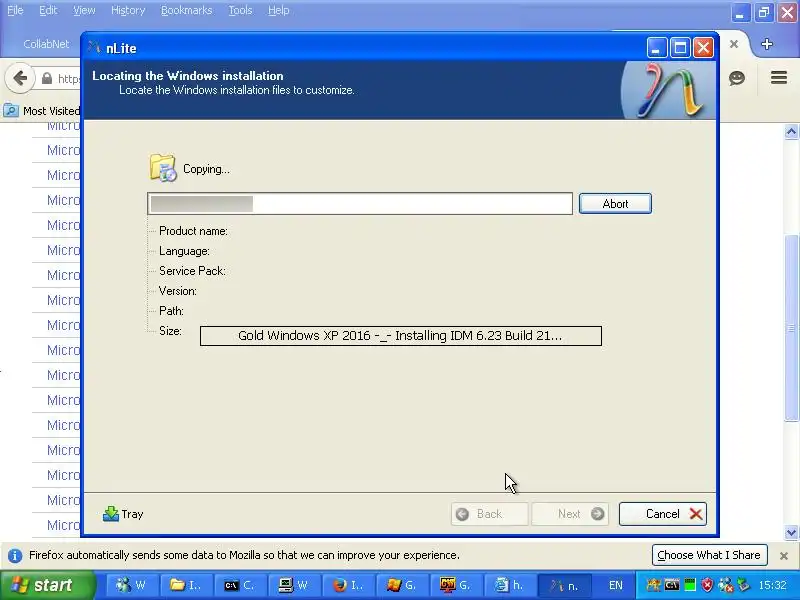
Task: Open the Windows start menu
Action: (47, 585)
